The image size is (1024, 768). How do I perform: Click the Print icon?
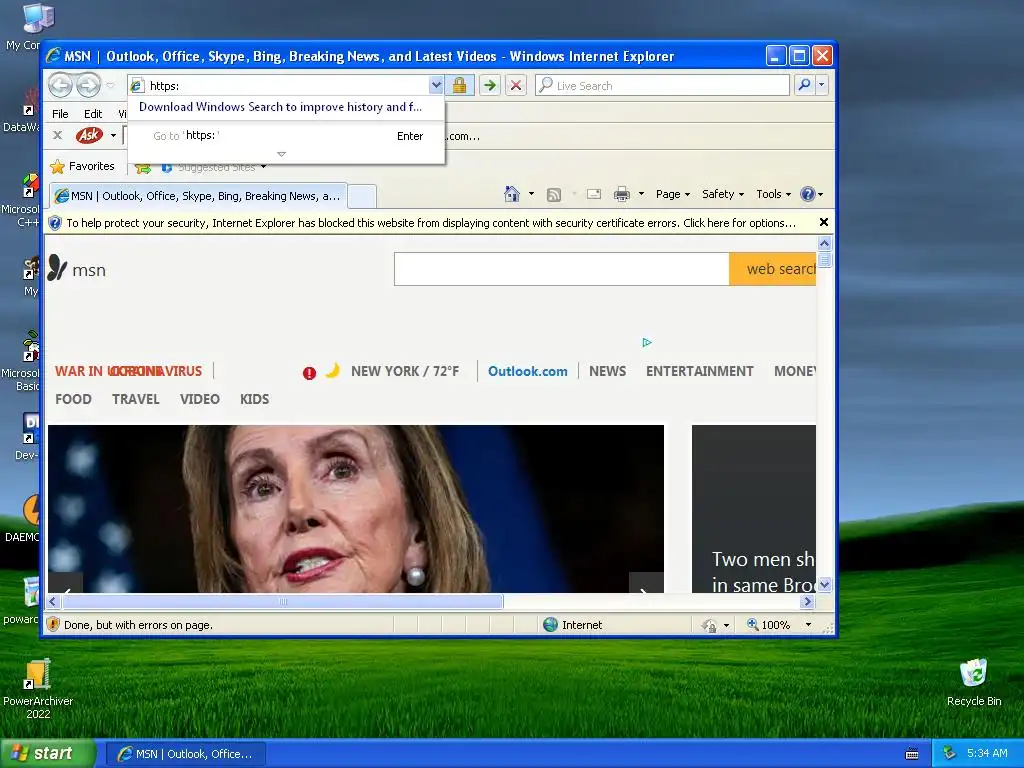[x=622, y=194]
